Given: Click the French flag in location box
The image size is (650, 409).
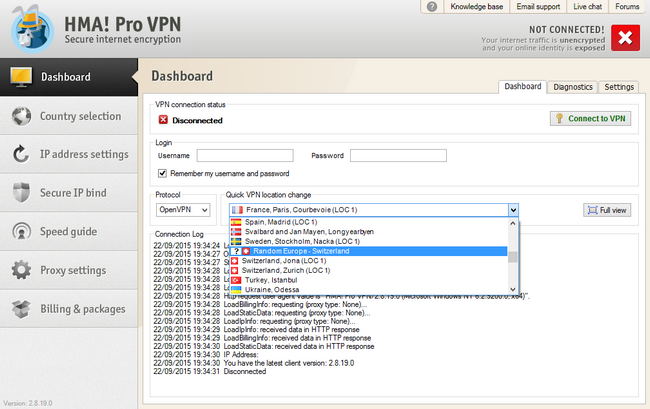Looking at the screenshot, I should coord(237,210).
